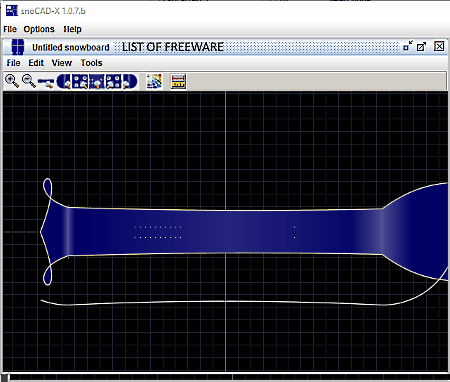450x382 pixels.
Task: Open the main File menu
Action: (10, 29)
